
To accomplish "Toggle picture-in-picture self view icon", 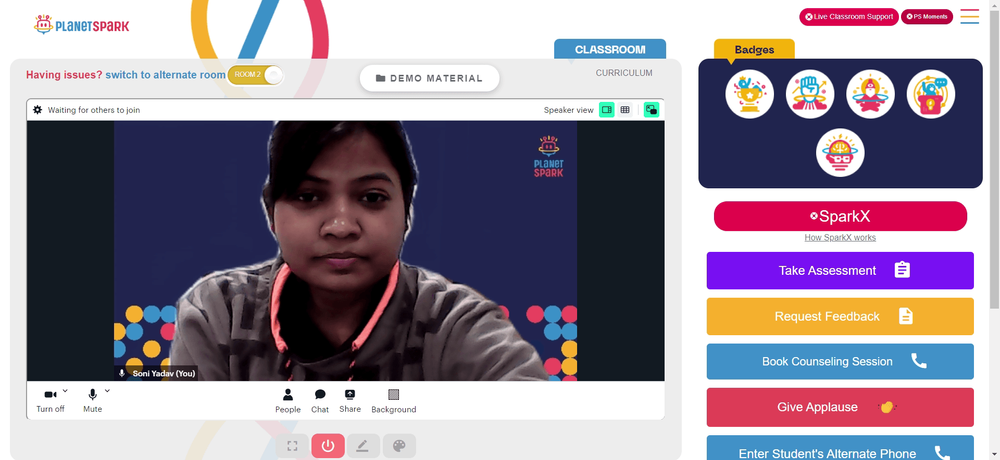I will (651, 110).
